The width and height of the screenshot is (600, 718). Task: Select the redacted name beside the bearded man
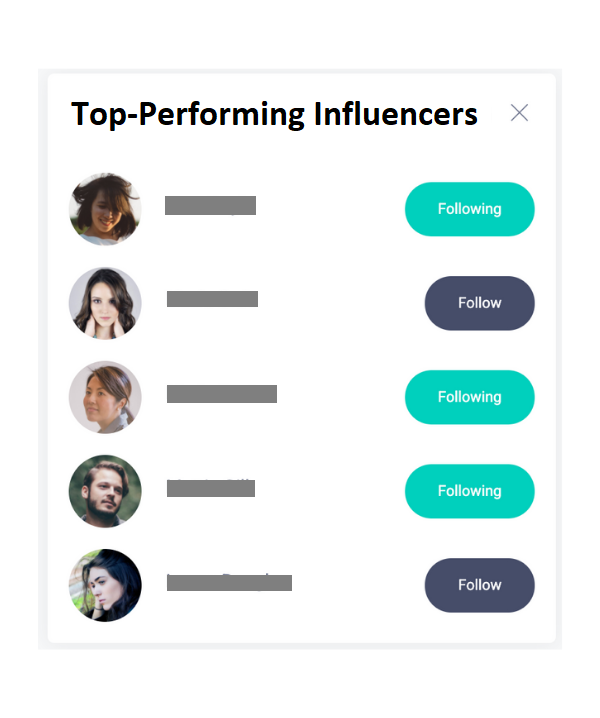coord(211,488)
